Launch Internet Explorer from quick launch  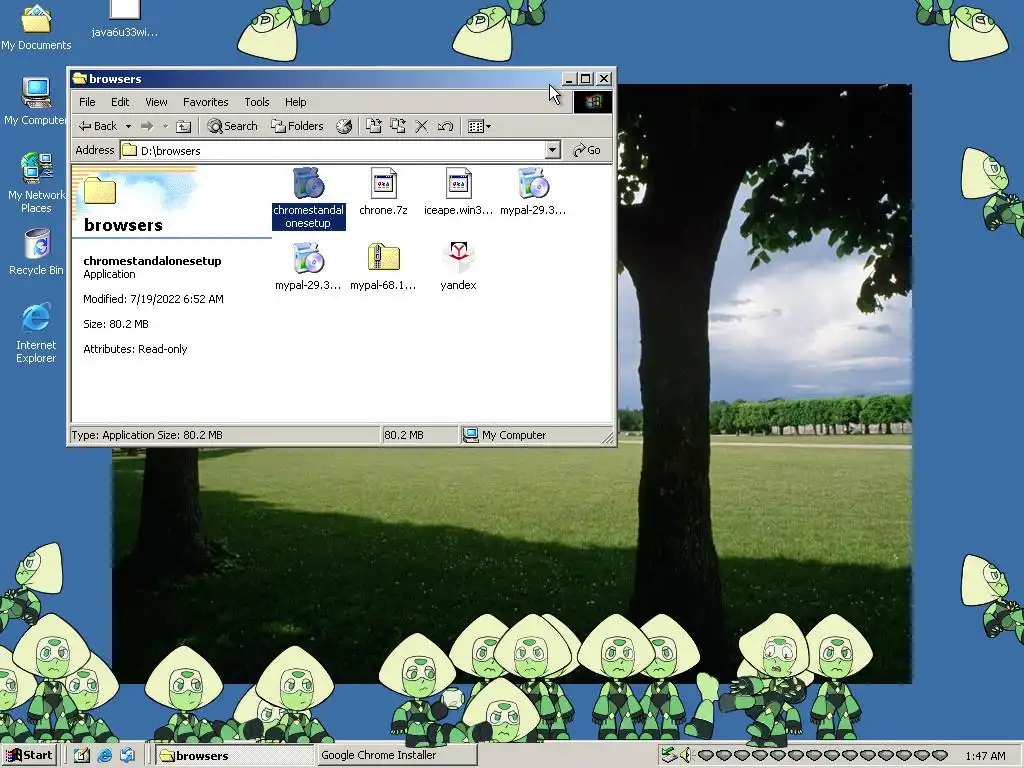coord(104,756)
